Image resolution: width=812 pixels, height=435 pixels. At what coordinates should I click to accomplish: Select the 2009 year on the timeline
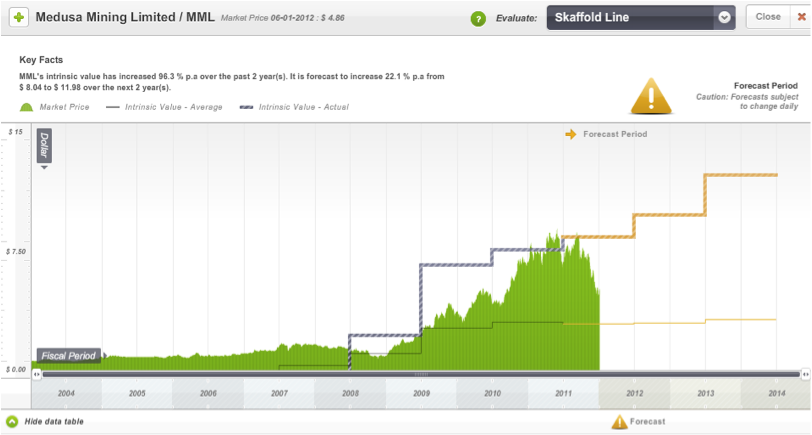pos(422,394)
